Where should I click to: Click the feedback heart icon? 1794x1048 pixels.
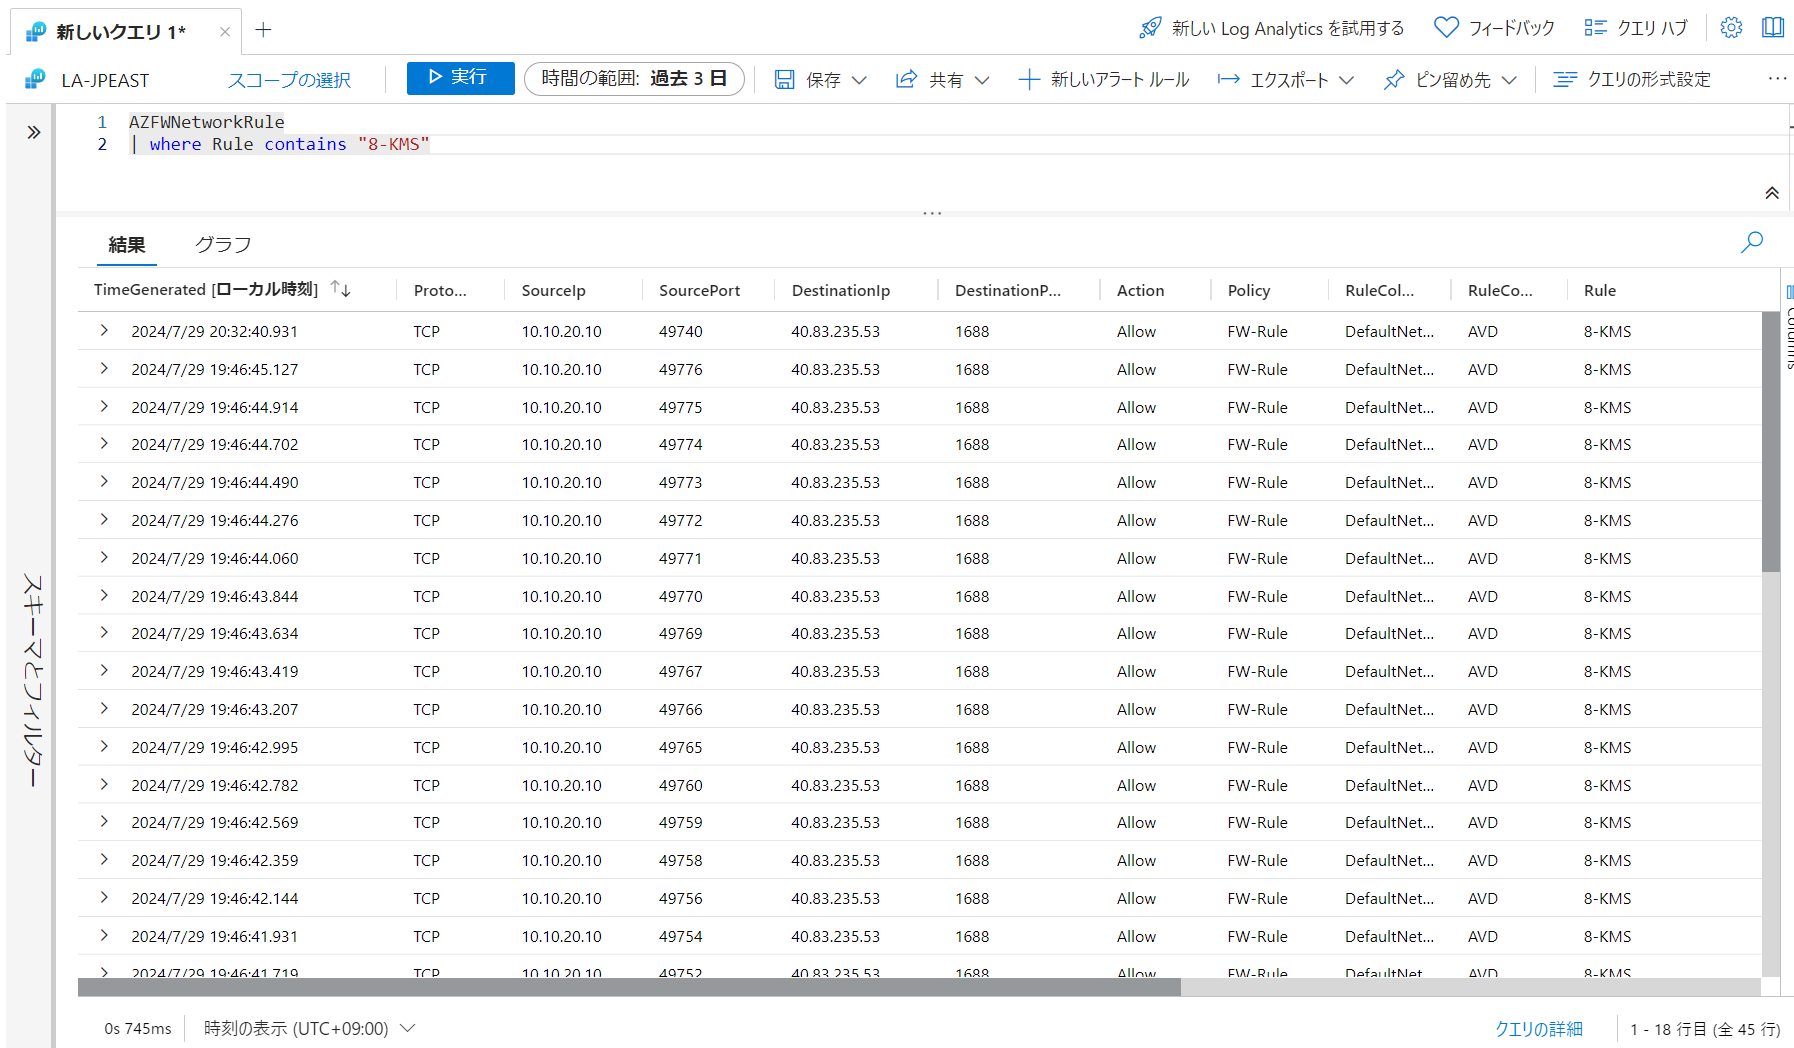coord(1446,28)
